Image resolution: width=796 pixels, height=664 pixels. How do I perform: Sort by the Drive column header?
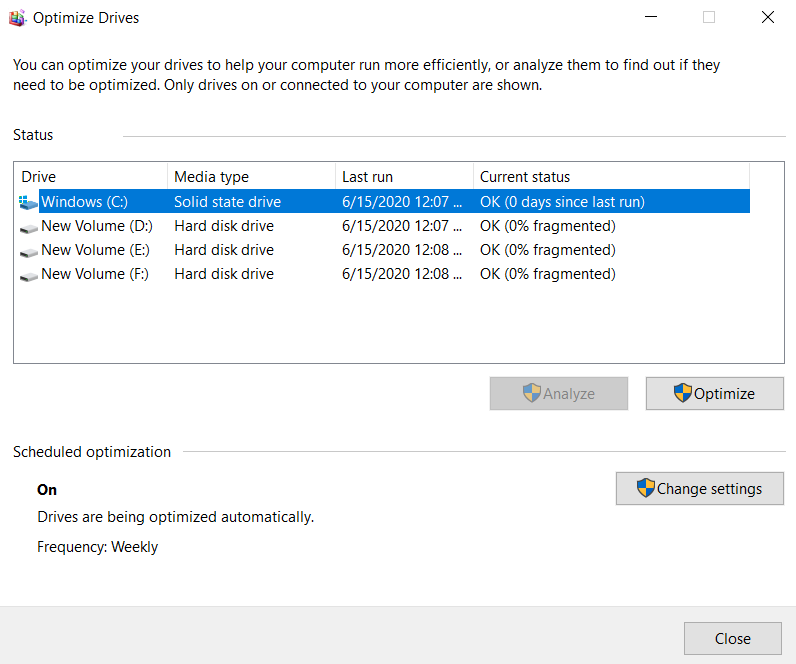[x=91, y=177]
